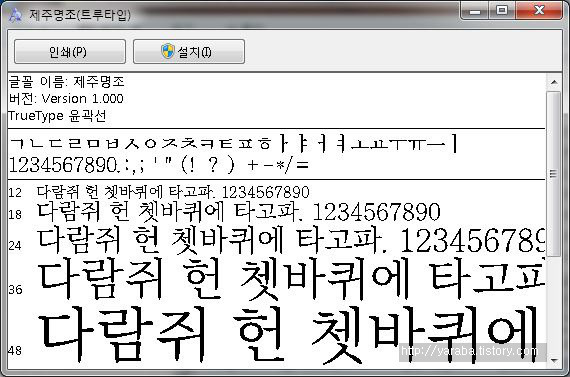This screenshot has width=570, height=377.
Task: Maximize the font viewer window
Action: tap(502, 11)
